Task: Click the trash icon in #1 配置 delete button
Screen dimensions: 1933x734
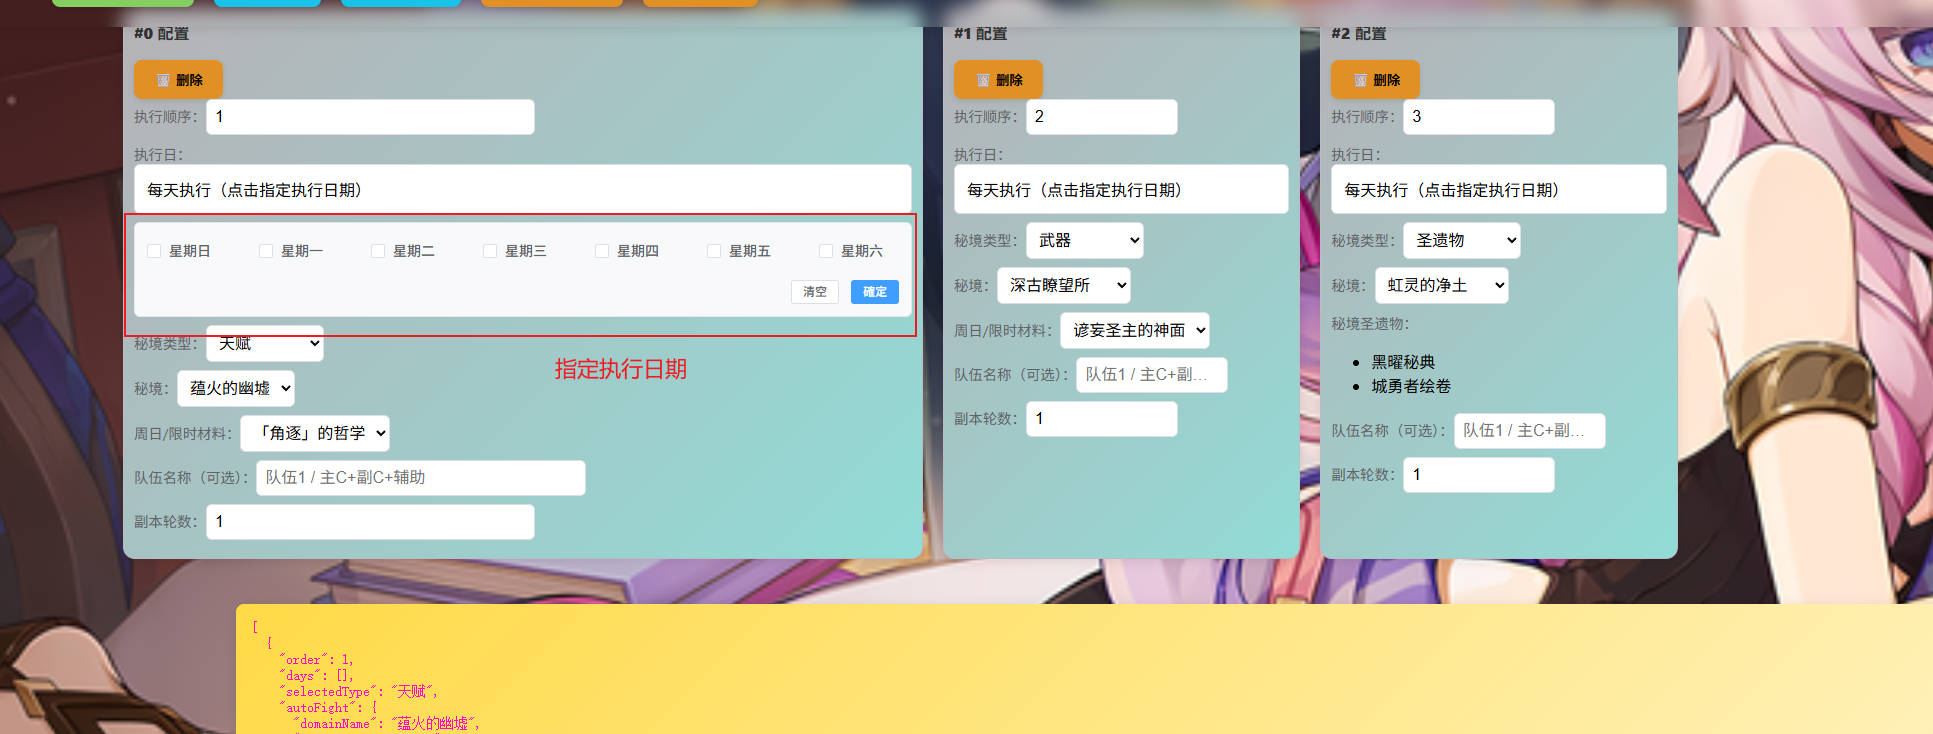Action: (x=983, y=80)
